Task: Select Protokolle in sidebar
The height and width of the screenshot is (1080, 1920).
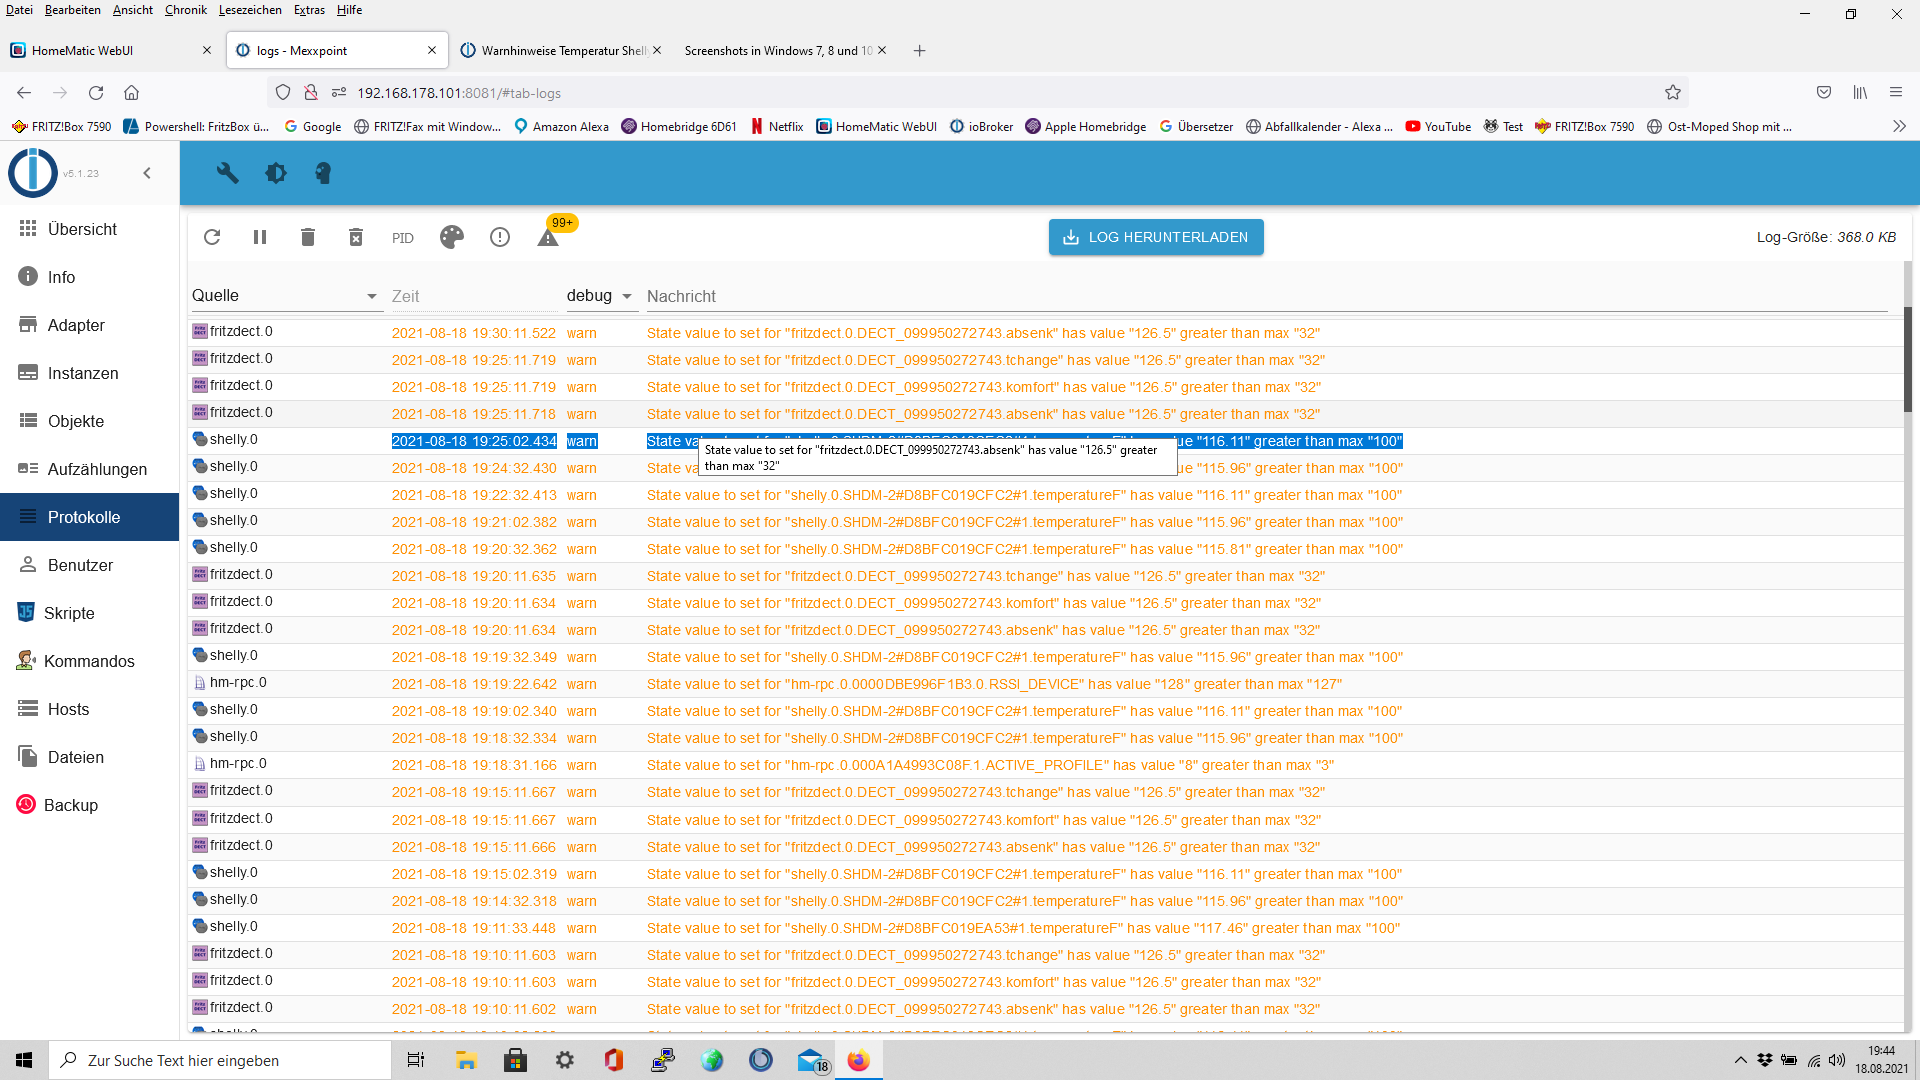Action: coord(90,517)
